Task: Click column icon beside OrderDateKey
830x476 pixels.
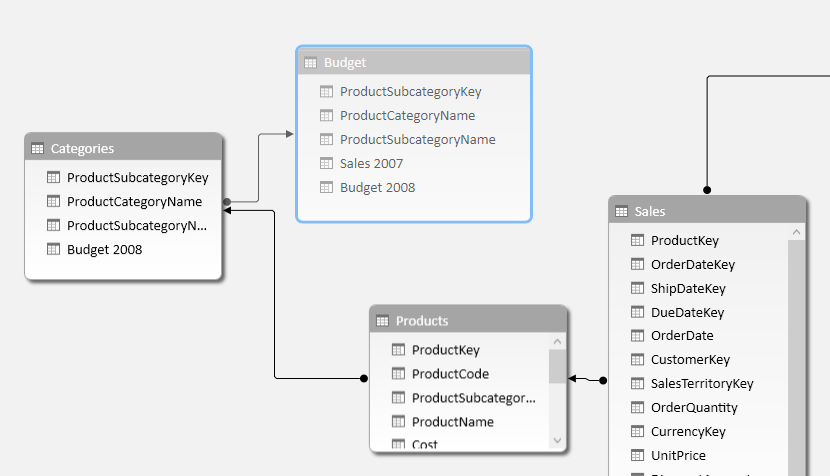Action: (637, 264)
